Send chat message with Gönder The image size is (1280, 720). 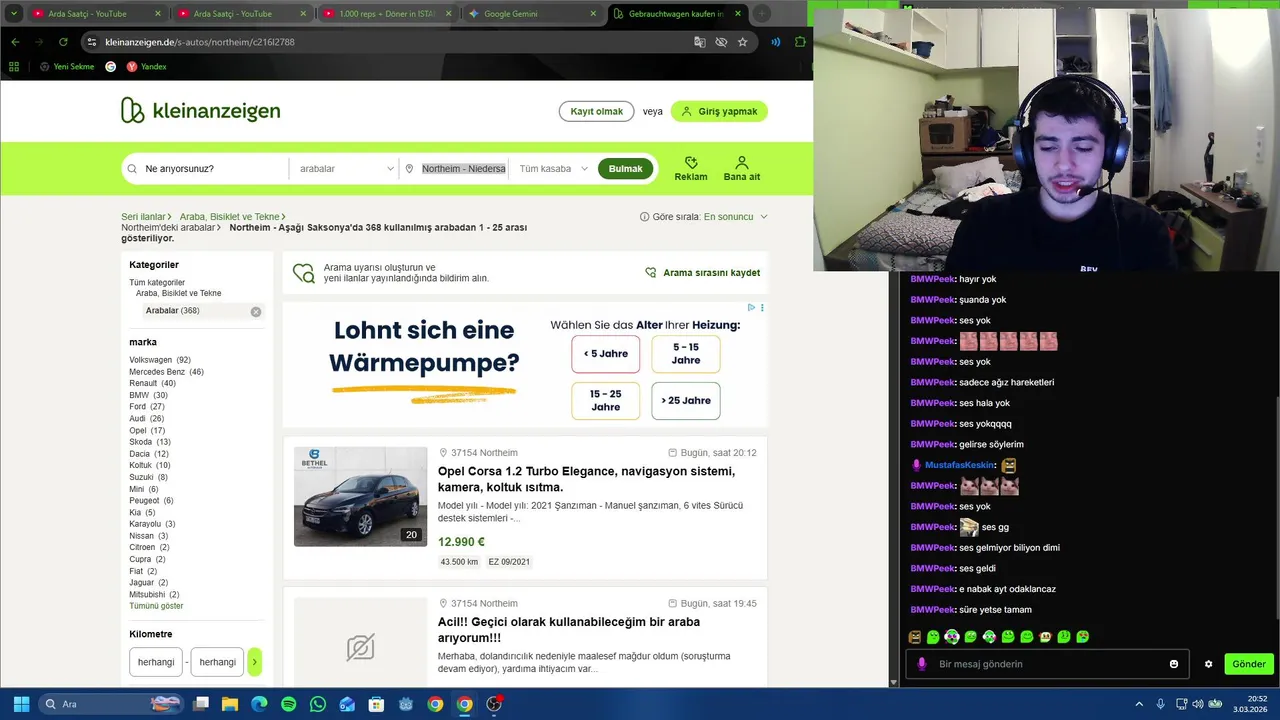tap(1248, 664)
